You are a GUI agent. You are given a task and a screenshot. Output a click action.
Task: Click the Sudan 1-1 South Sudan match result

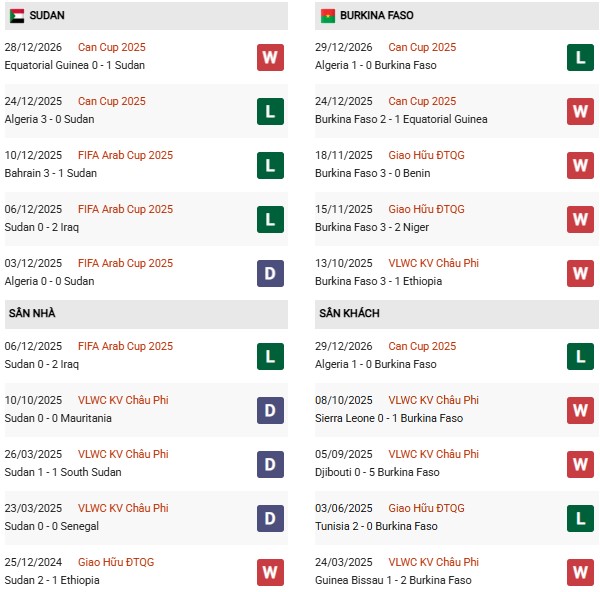[63, 472]
